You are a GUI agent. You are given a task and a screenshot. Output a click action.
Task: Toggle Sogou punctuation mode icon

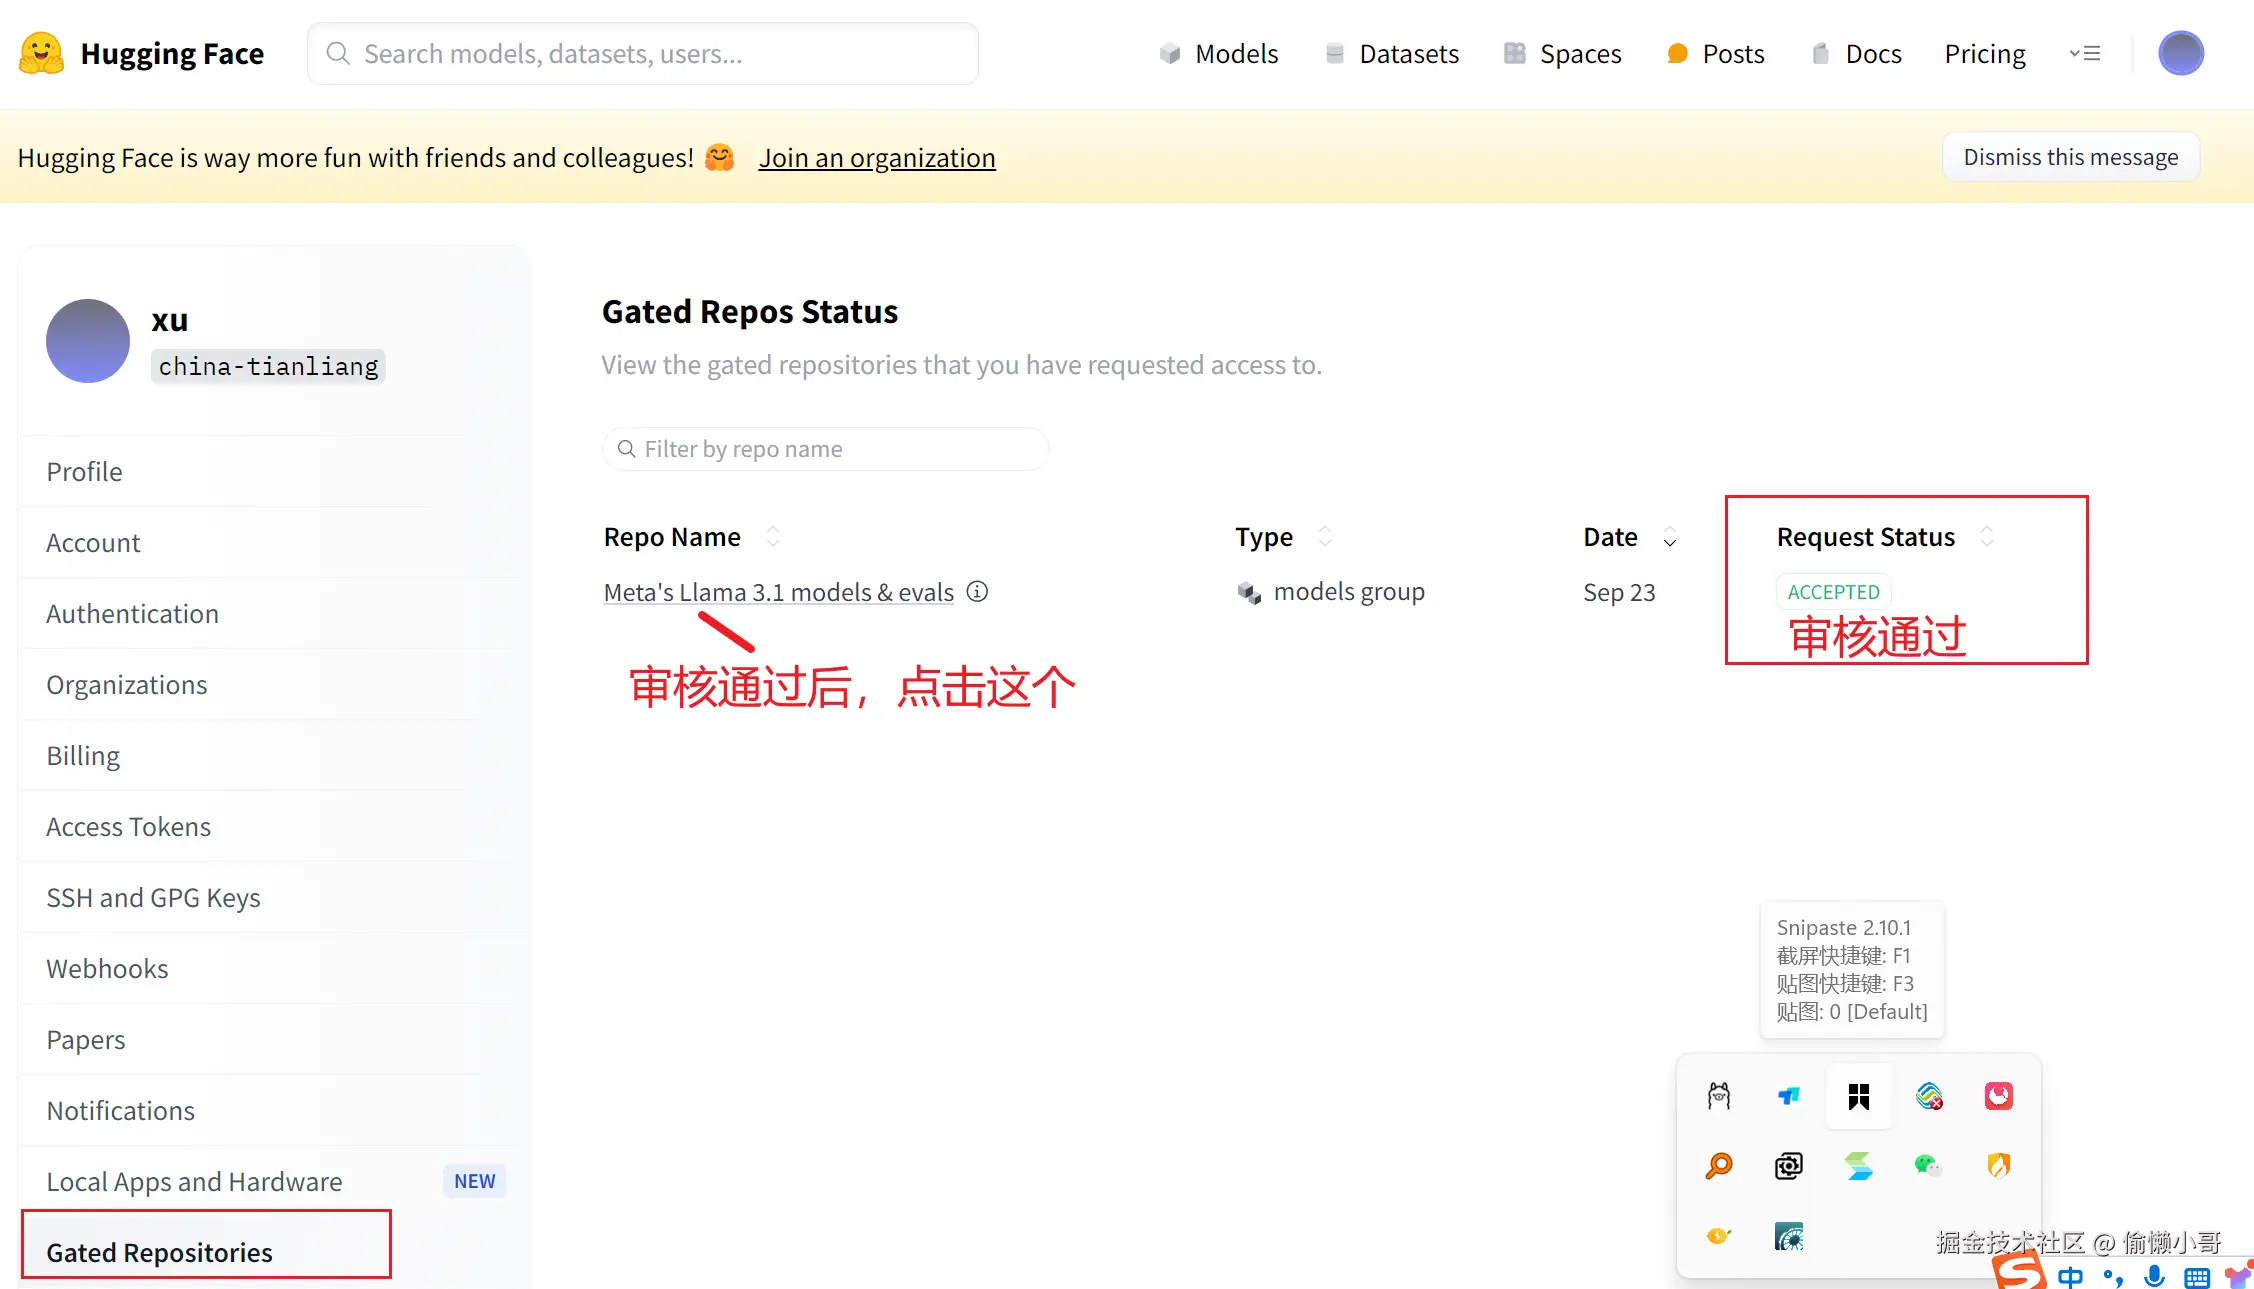tap(2113, 1277)
